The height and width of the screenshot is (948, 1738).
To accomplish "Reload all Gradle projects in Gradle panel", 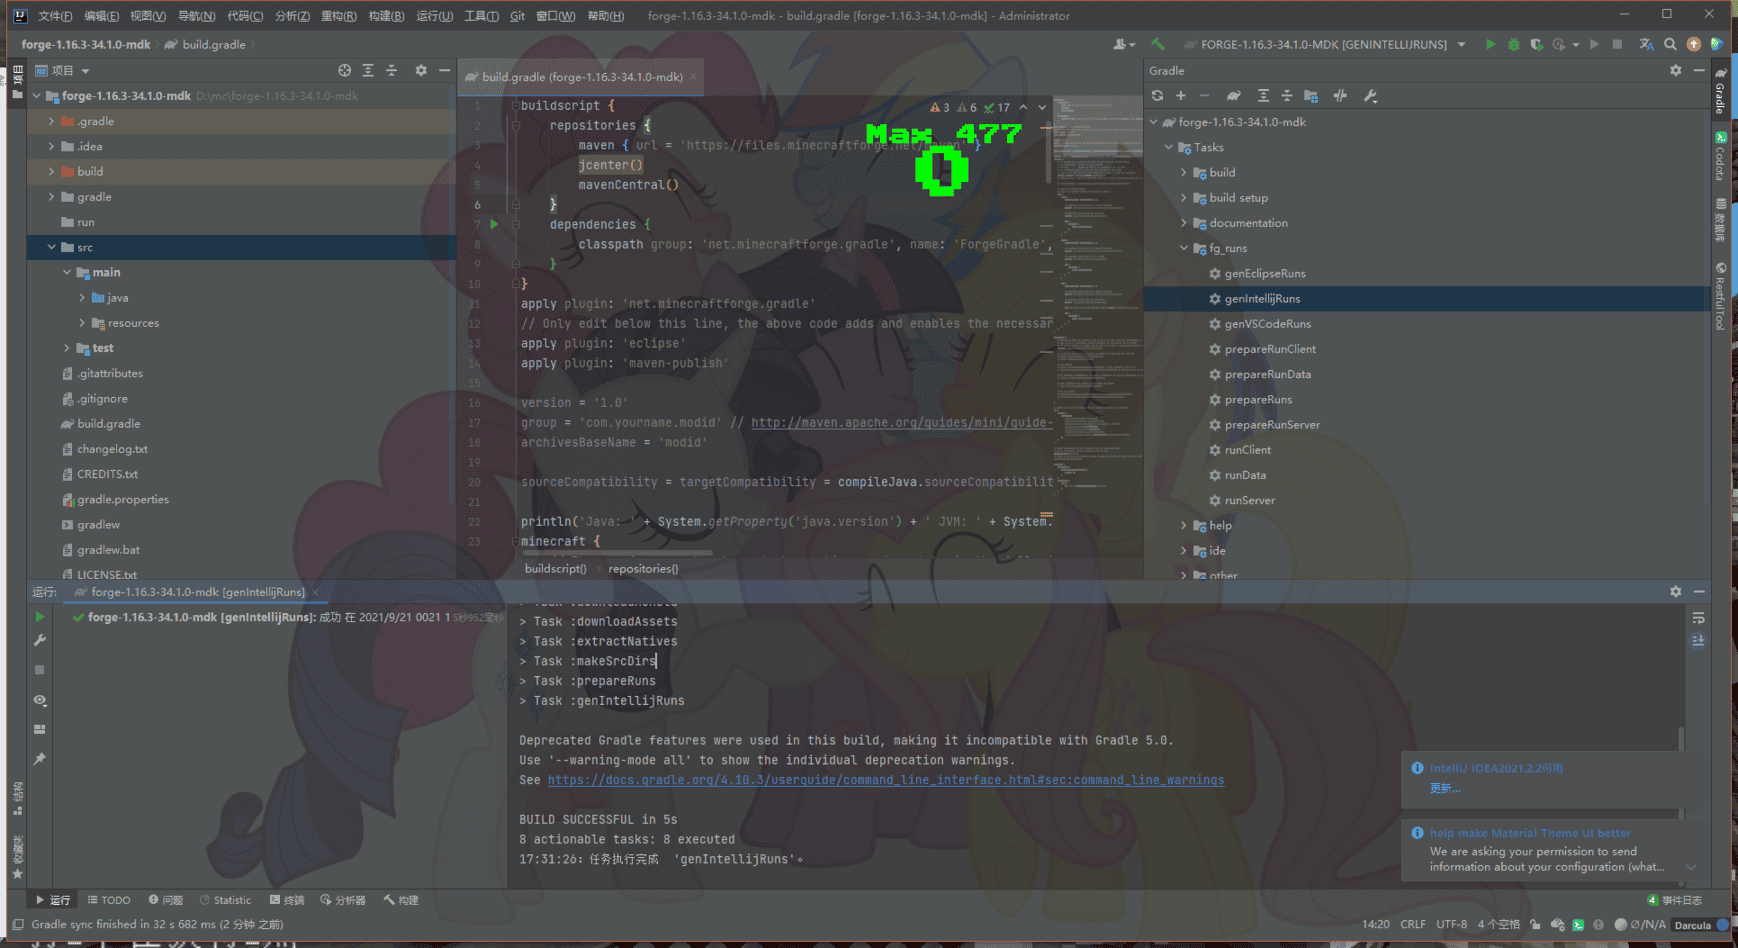I will [1157, 96].
